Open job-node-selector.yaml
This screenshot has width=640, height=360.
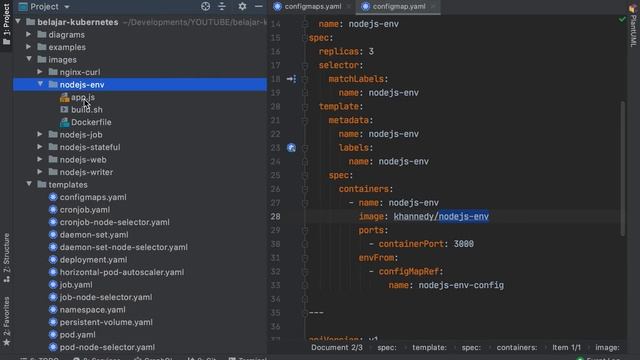coord(106,297)
